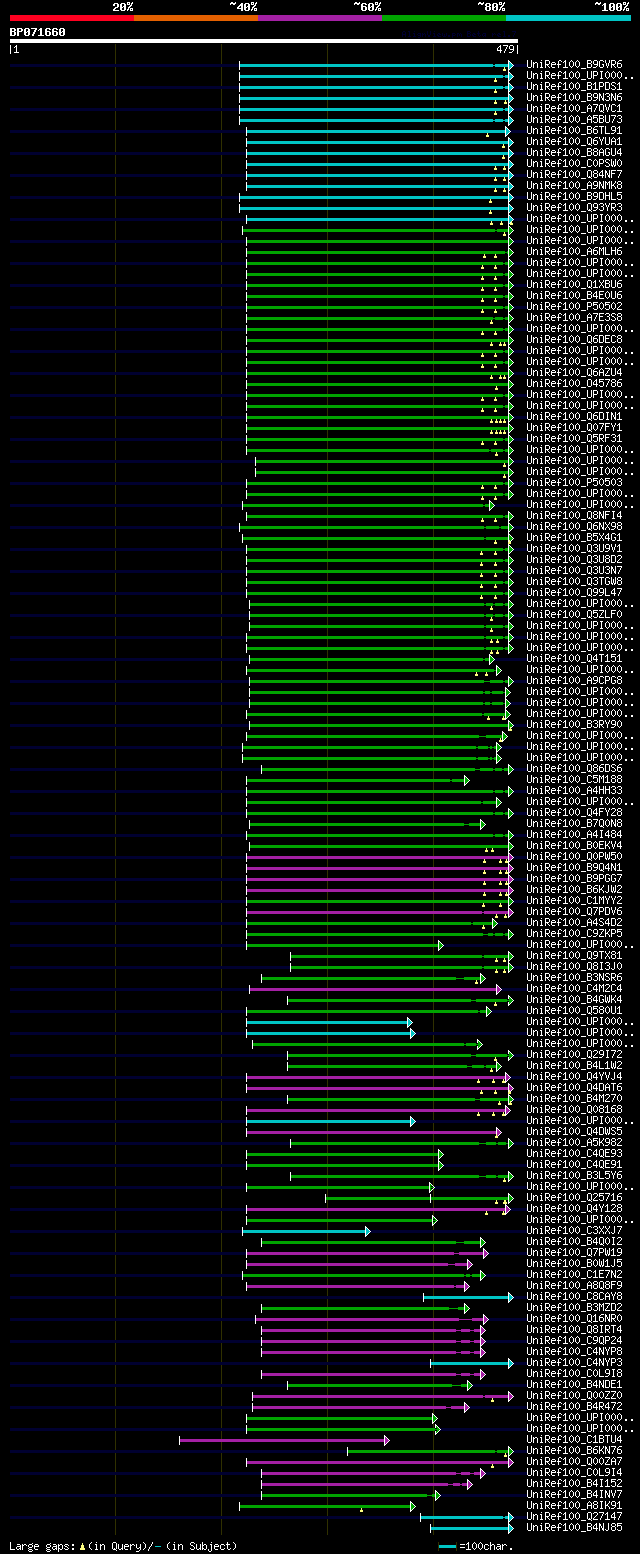This screenshot has height=1554, width=640.
Task: Select hit label UniRef100_Q6DEC8
Action: click(574, 339)
